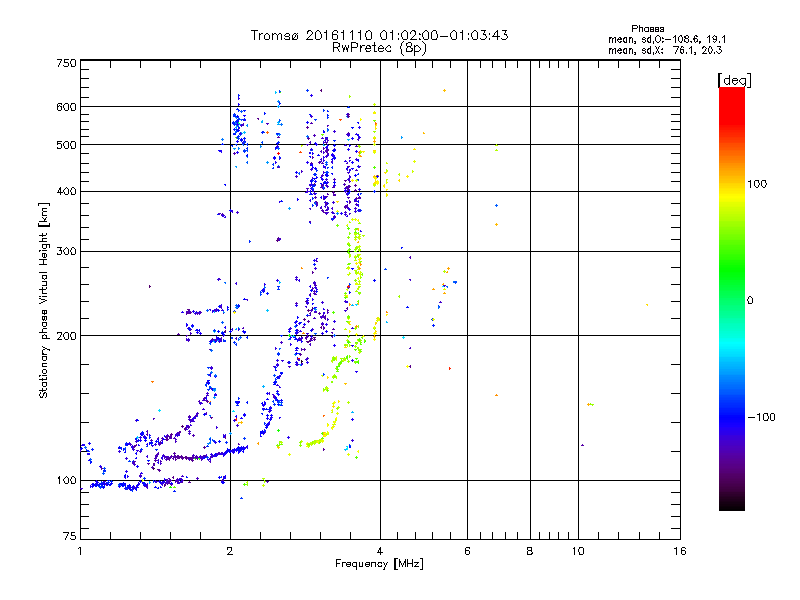Screen dimensions: 800x600
Task: Click the colorbar tick label '100'
Action: (x=757, y=184)
